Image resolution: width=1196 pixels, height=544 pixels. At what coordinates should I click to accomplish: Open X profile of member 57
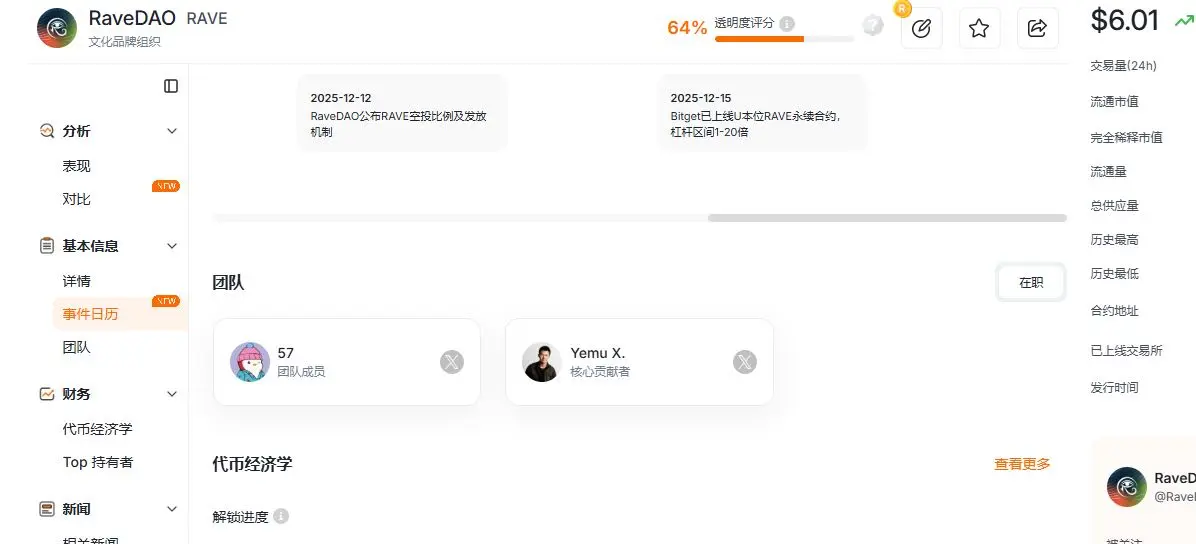(x=452, y=362)
